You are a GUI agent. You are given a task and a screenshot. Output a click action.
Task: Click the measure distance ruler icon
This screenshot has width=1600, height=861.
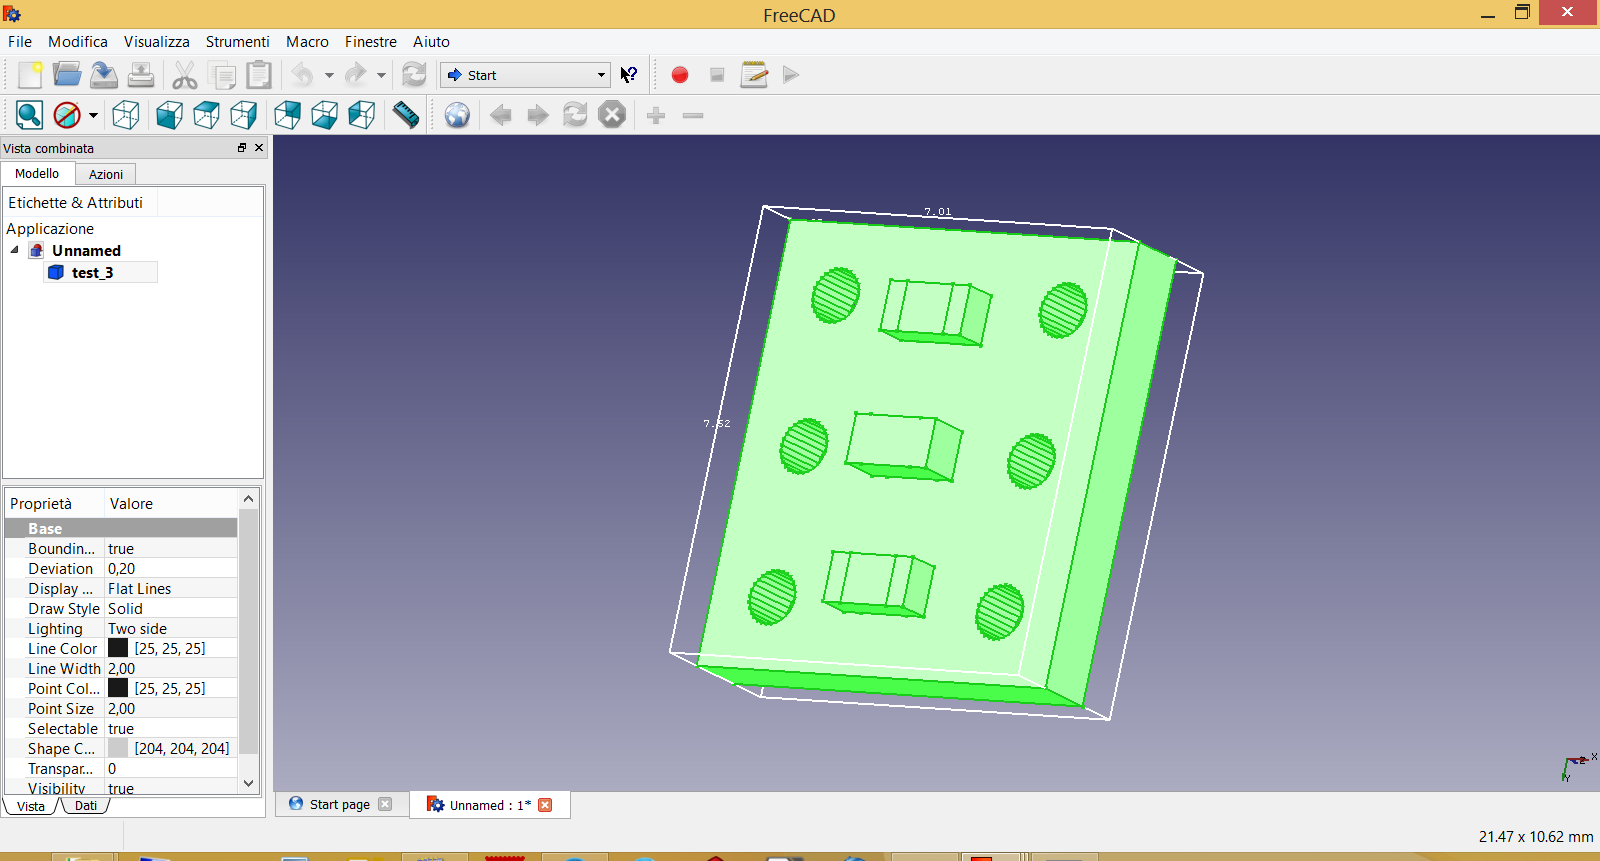(x=406, y=116)
